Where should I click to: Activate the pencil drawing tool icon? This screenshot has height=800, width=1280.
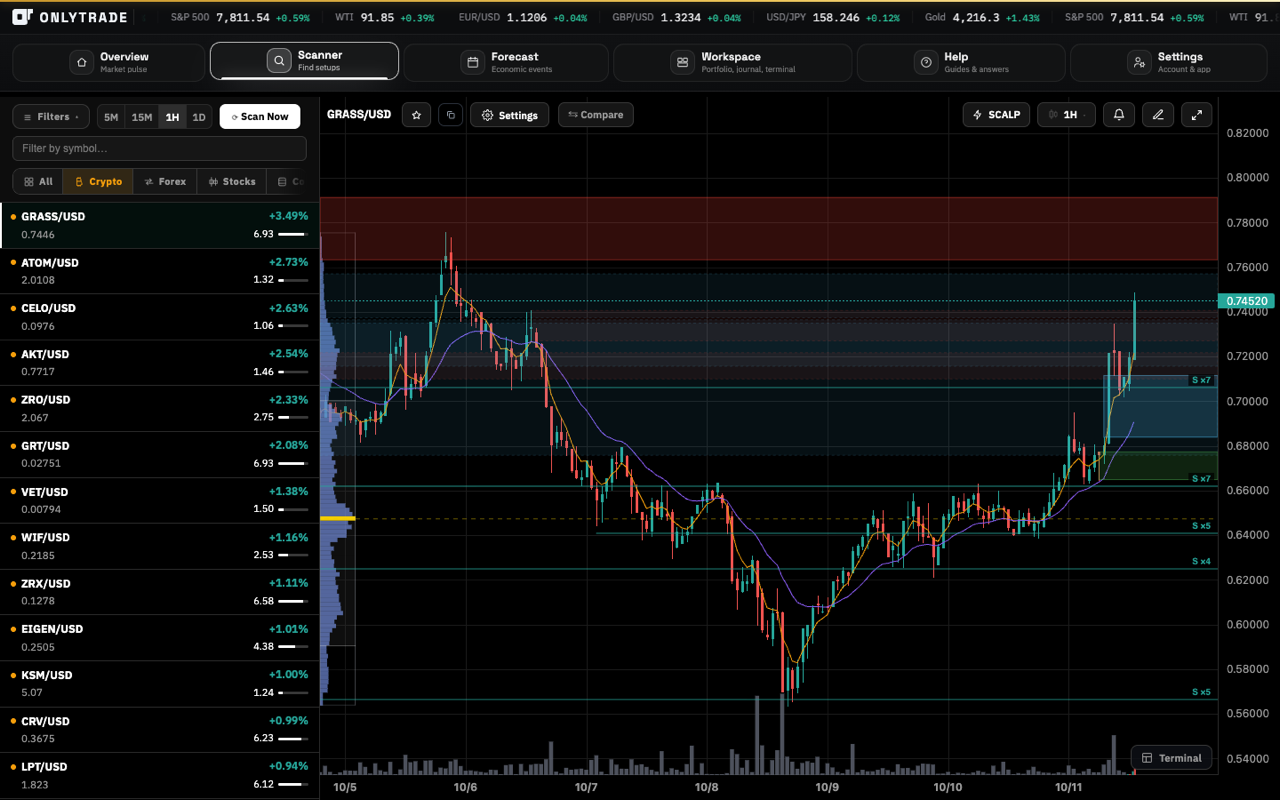1158,115
